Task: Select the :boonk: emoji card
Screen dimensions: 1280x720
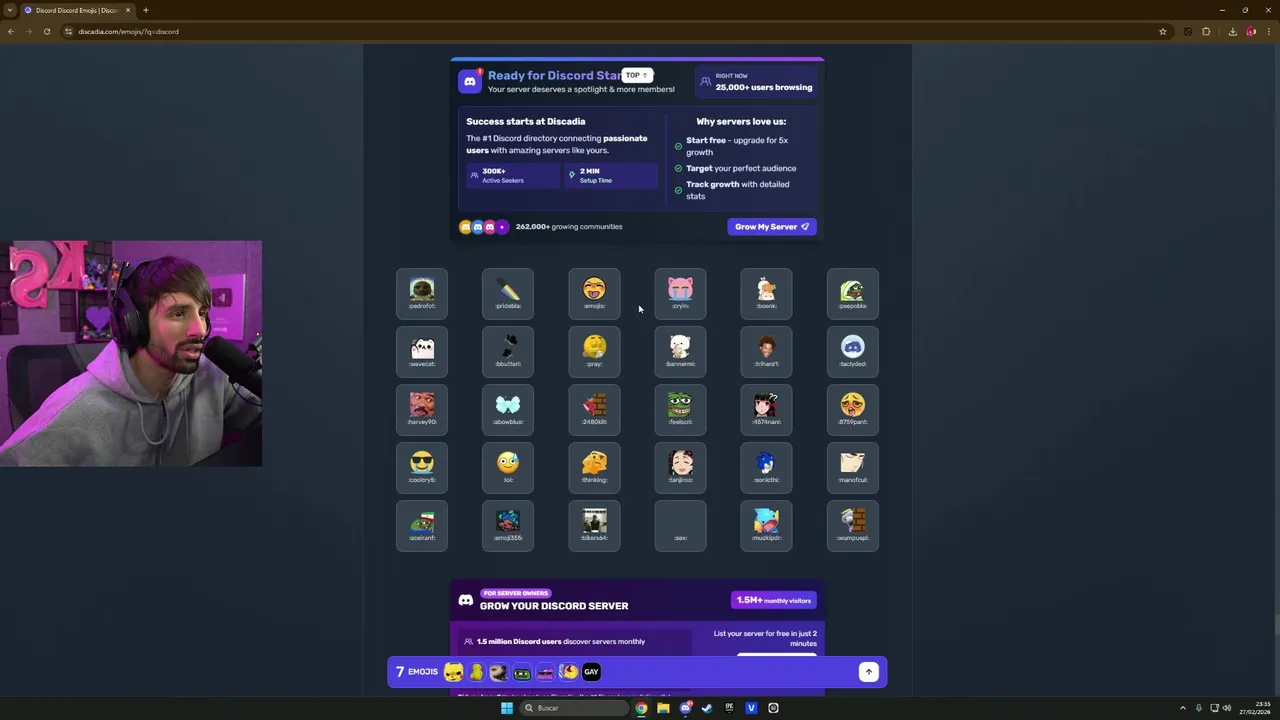Action: point(766,294)
